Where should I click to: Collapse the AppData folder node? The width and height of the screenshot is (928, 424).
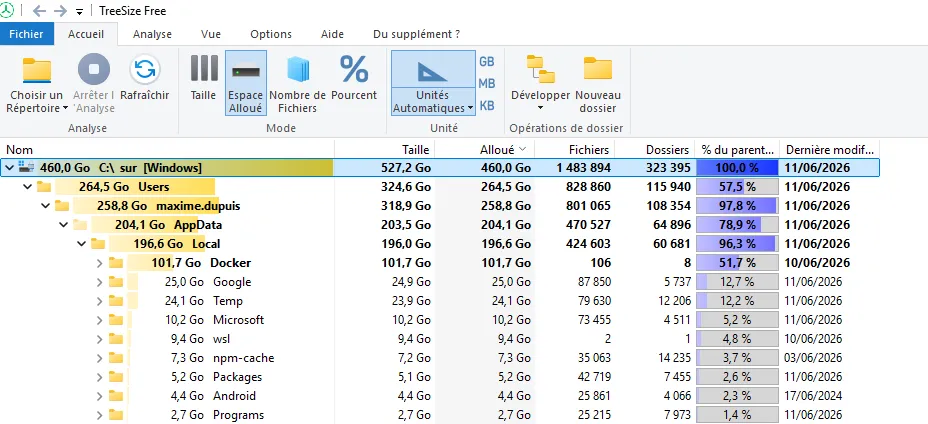coord(63,225)
